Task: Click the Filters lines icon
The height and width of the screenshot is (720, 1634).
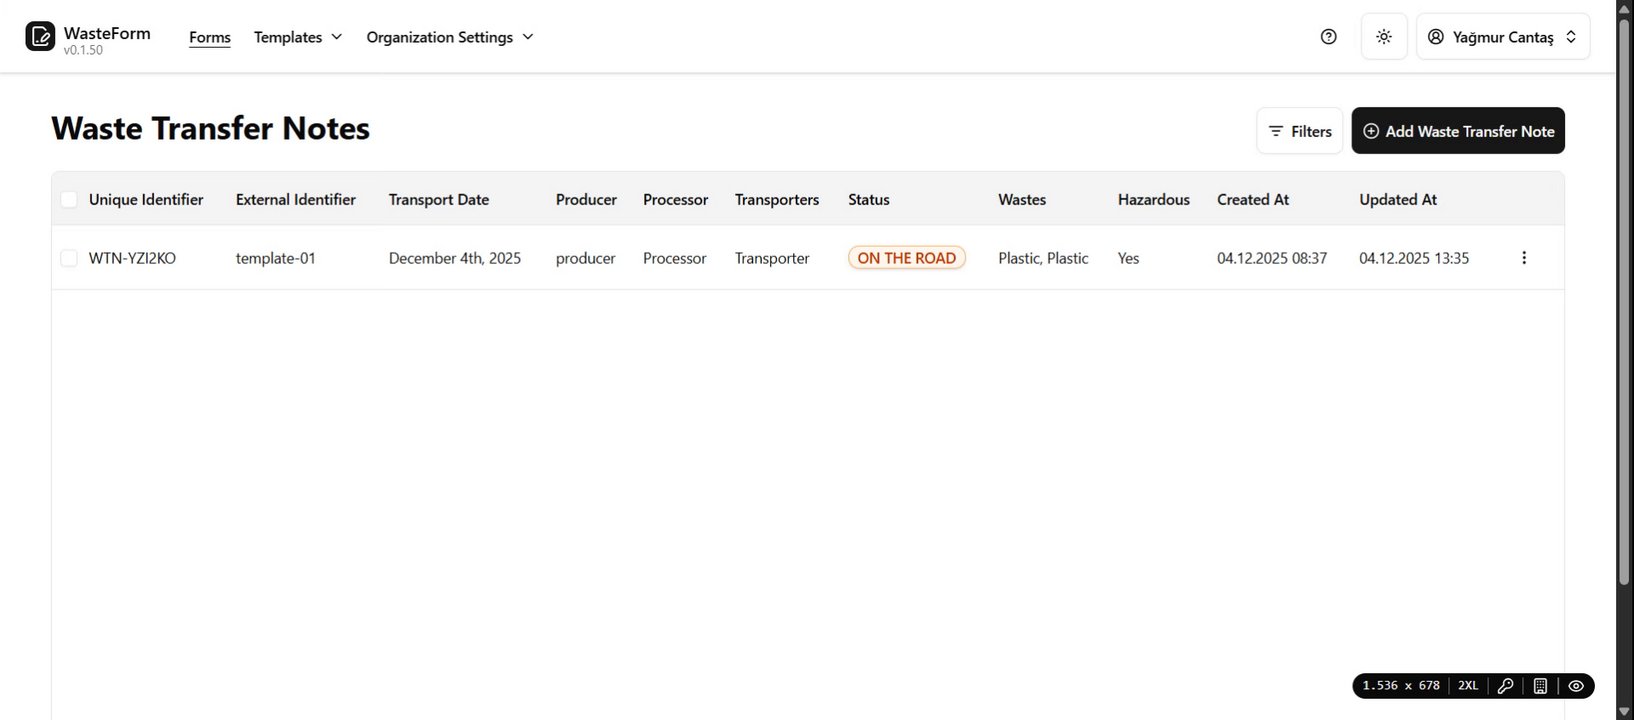Action: 1276,131
